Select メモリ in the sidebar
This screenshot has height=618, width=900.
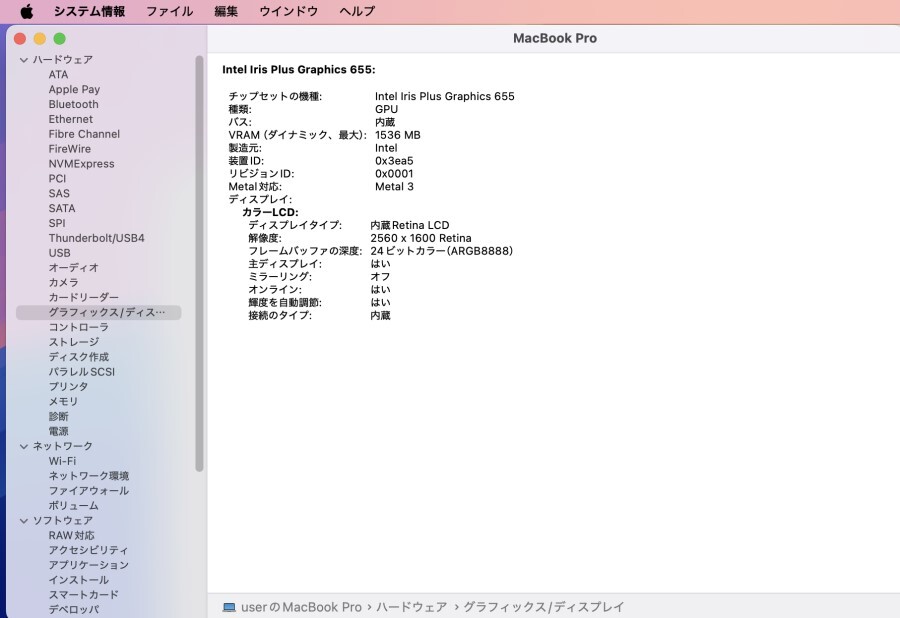pyautogui.click(x=65, y=401)
